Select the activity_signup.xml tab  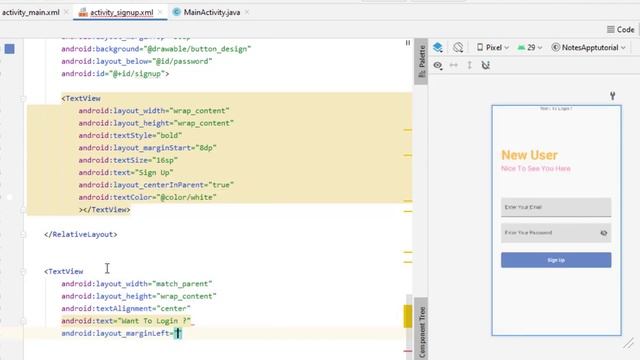(x=122, y=13)
